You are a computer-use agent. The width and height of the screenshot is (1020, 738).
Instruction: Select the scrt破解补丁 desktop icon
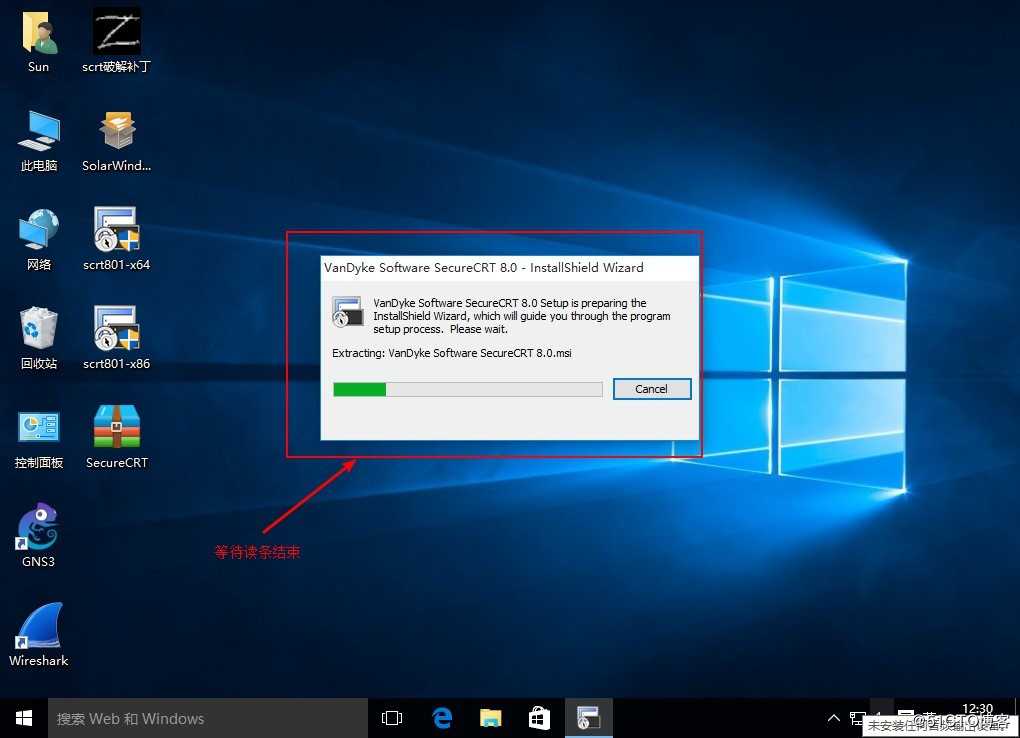pos(116,39)
